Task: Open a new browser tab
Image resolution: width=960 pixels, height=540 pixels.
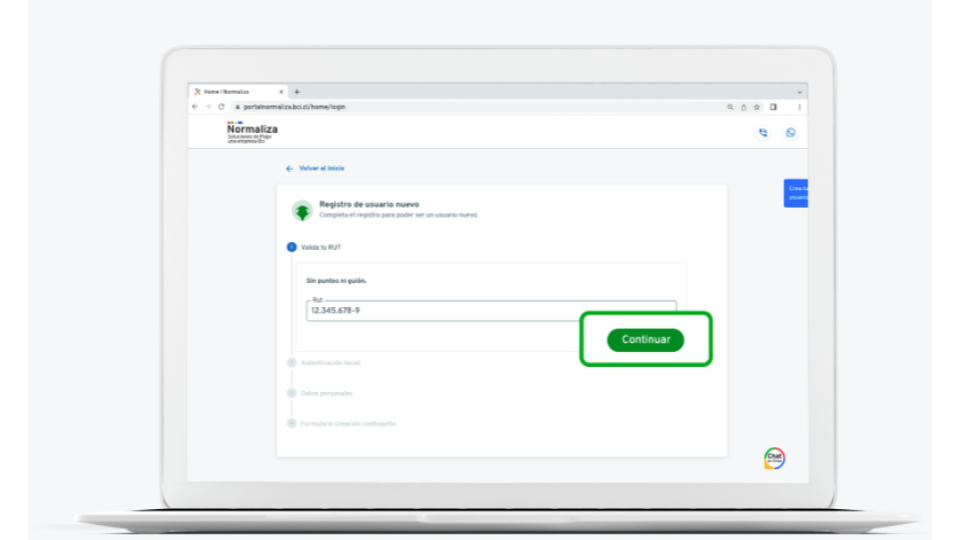Action: click(297, 91)
